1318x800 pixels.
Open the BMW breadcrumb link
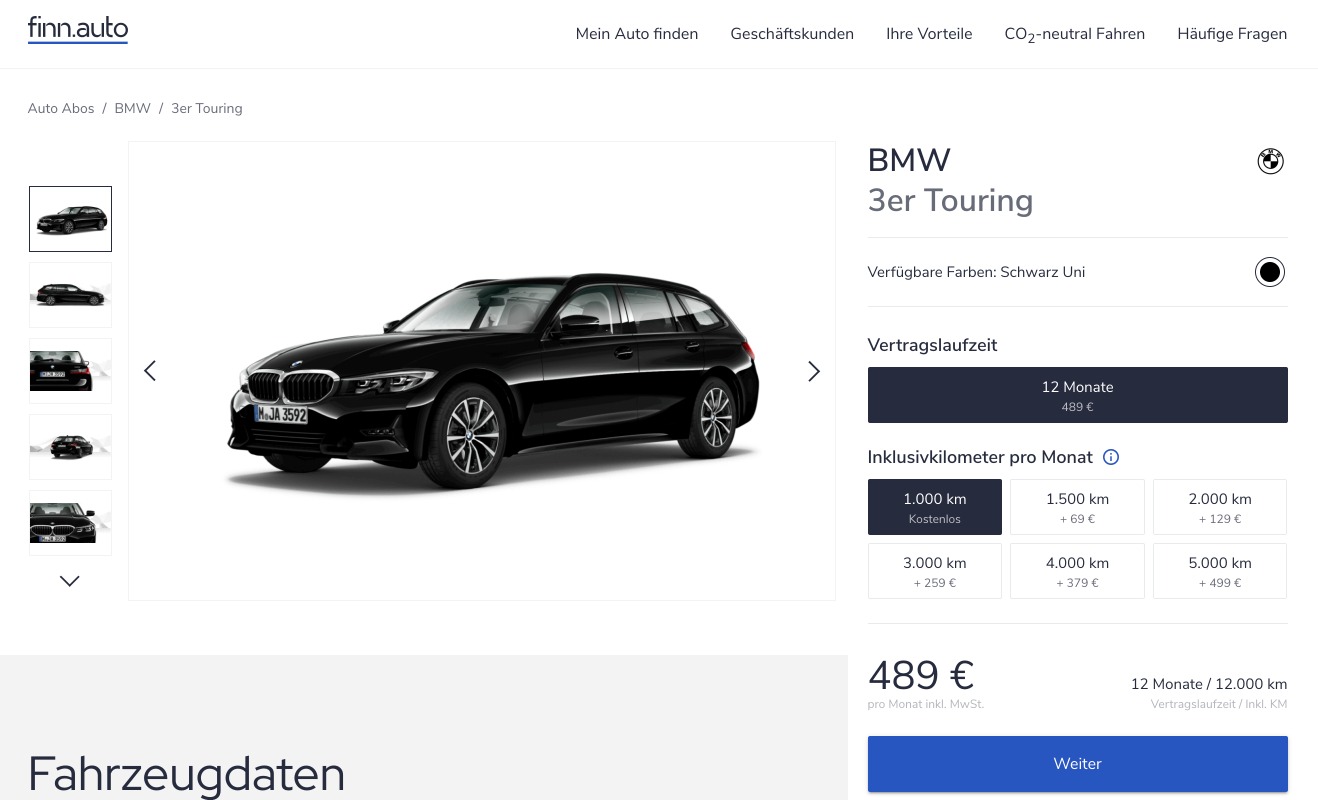pos(132,108)
